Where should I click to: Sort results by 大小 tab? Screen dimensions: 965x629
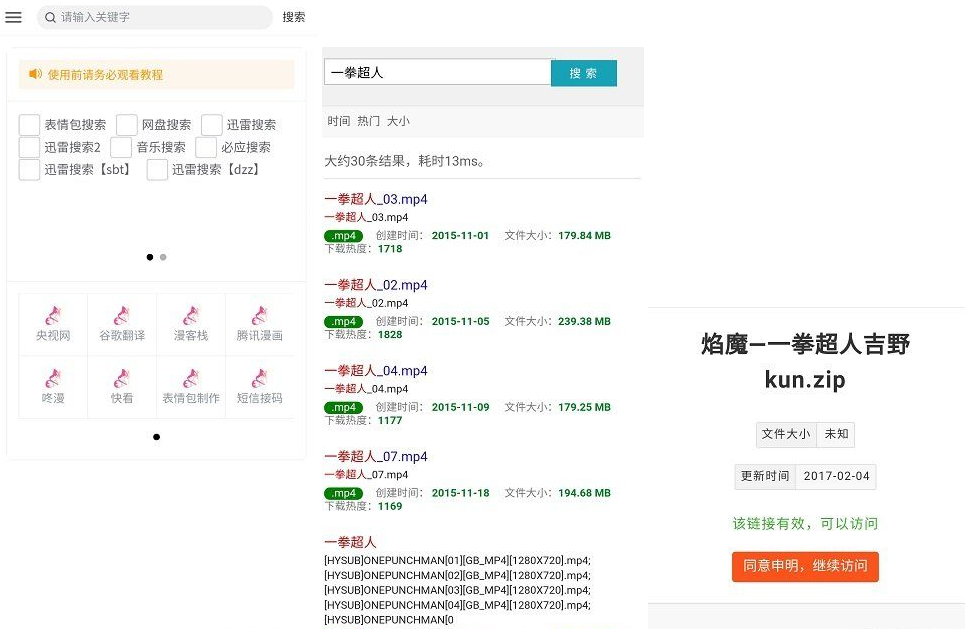[x=398, y=121]
